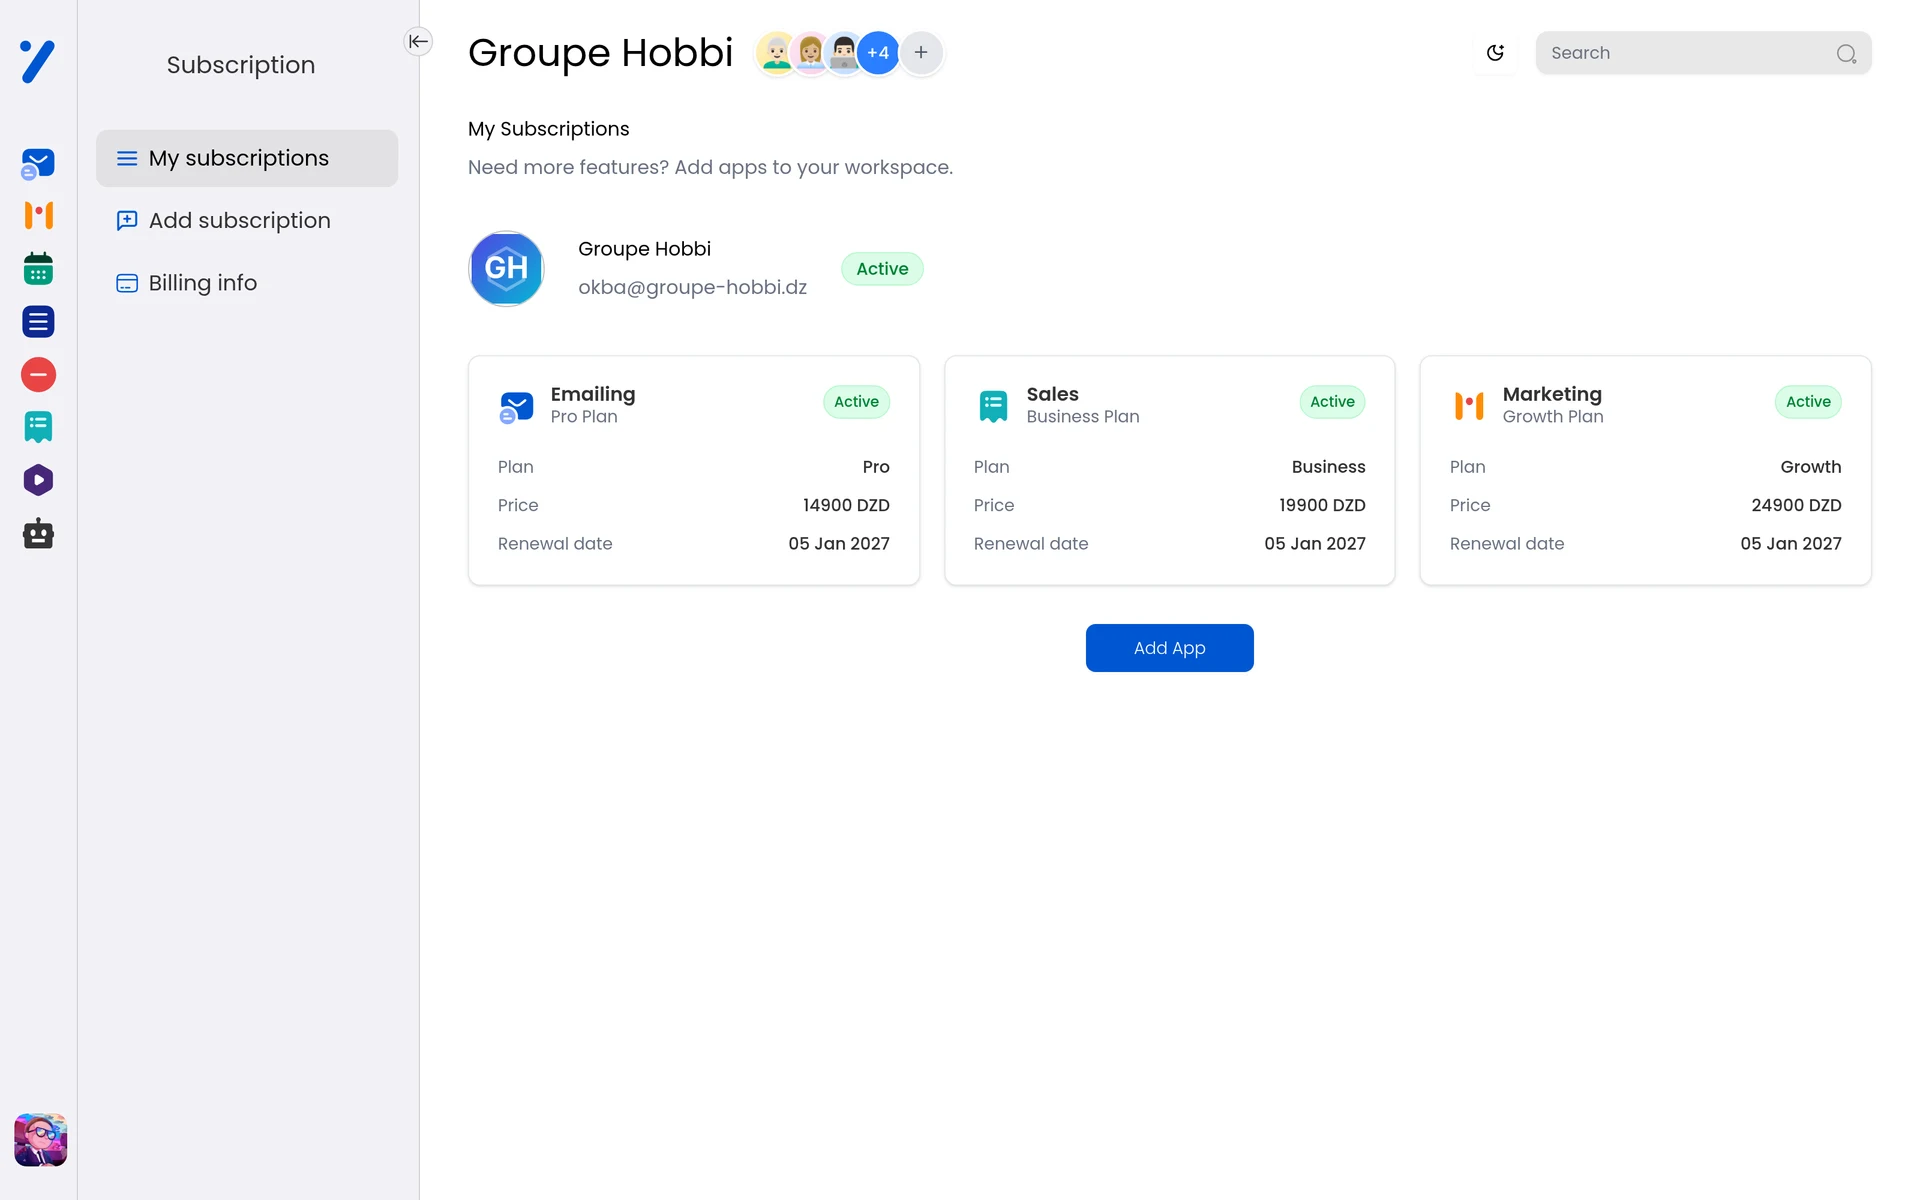Image resolution: width=1920 pixels, height=1200 pixels.
Task: Click the Add App button
Action: coord(1169,648)
